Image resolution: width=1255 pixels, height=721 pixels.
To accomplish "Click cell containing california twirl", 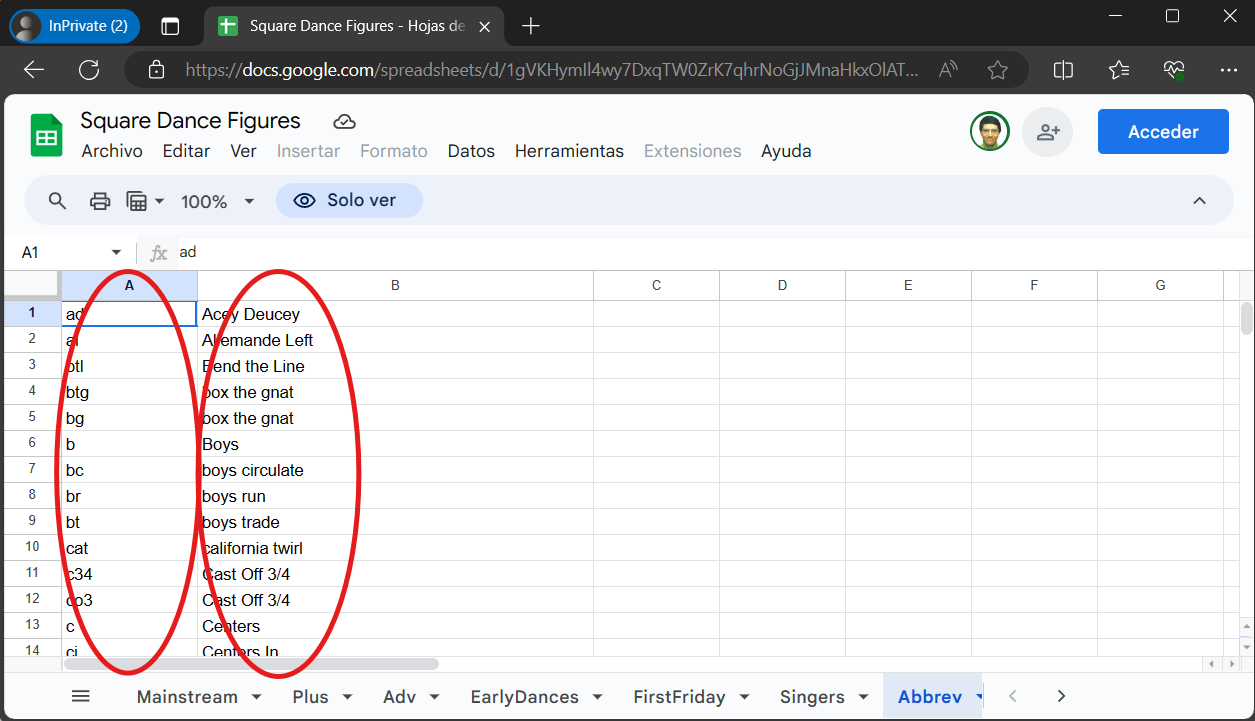I will tap(395, 548).
